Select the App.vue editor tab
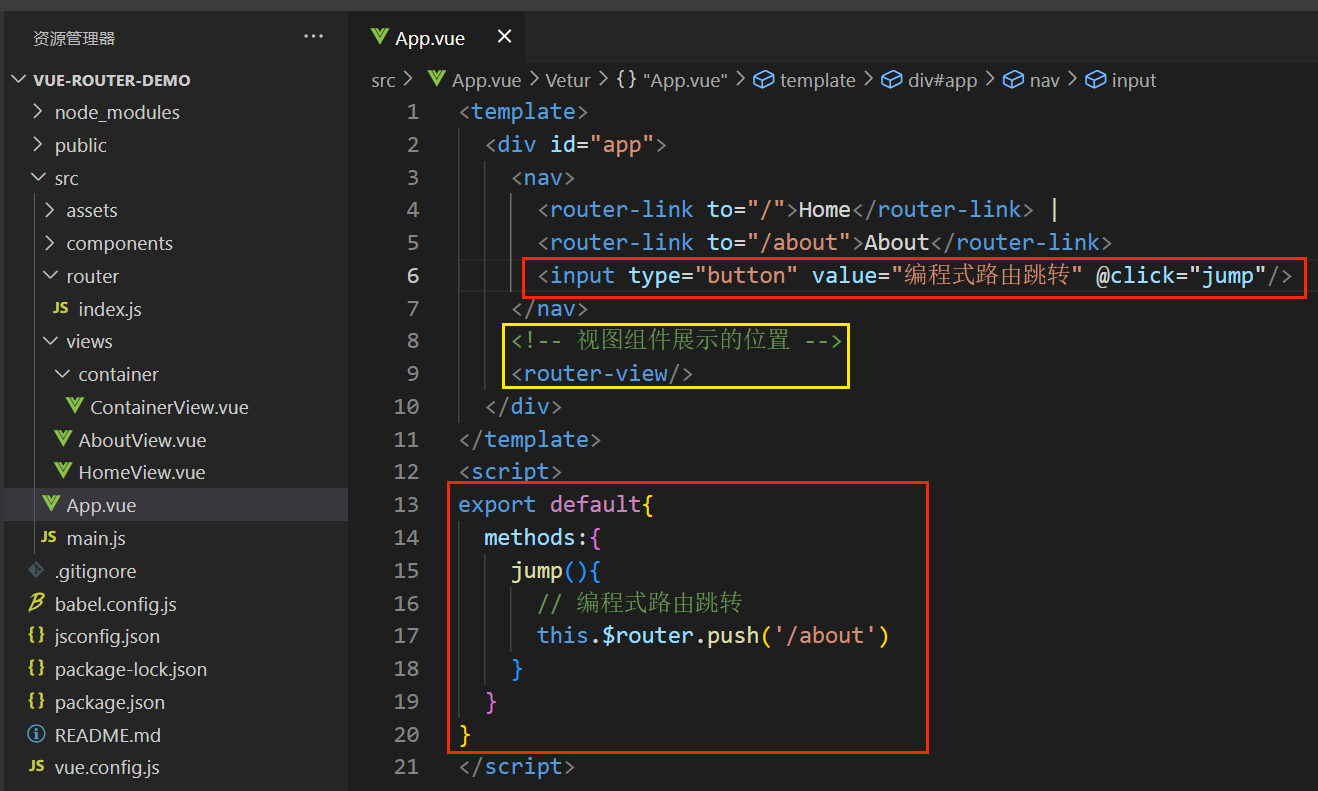Viewport: 1318px width, 791px height. tap(437, 38)
